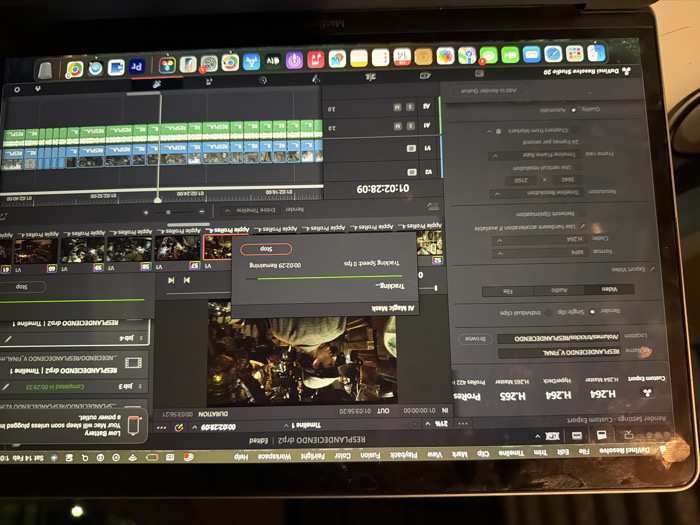Open the Fairlight menu in menu bar

pyautogui.click(x=313, y=456)
